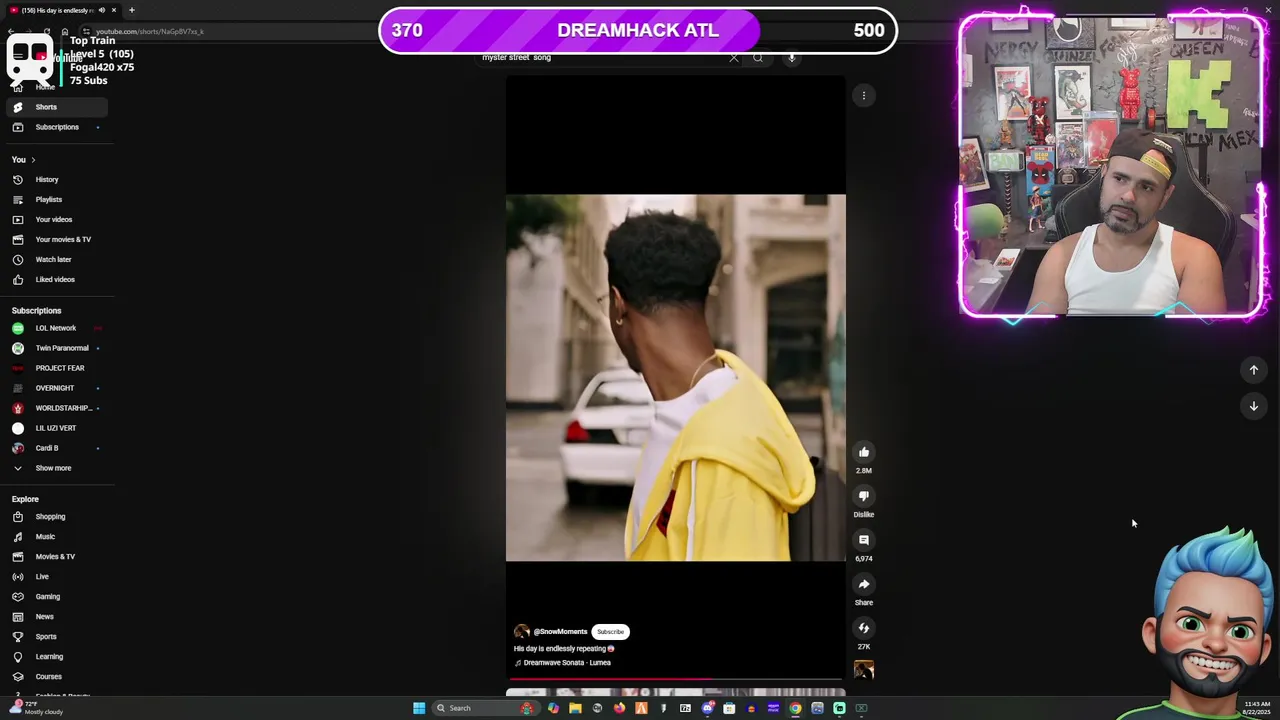This screenshot has height=720, width=1280.
Task: Open the weather widget showing 72°F
Action: click(x=36, y=708)
